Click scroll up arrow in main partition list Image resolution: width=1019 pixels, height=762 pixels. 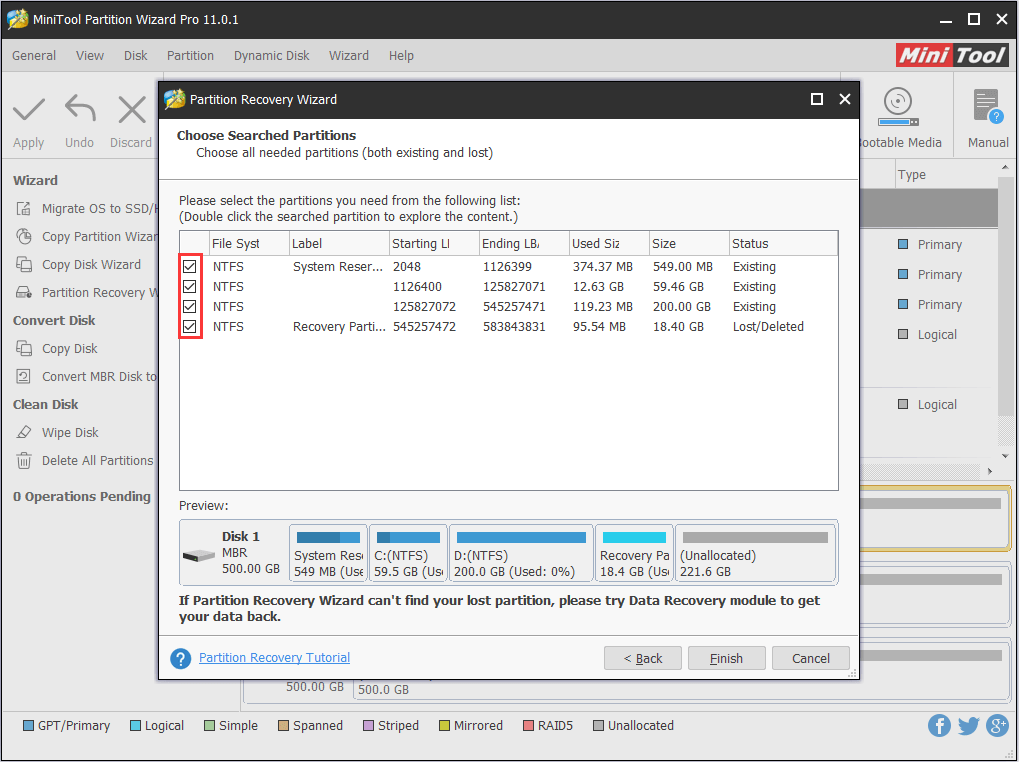point(1006,168)
